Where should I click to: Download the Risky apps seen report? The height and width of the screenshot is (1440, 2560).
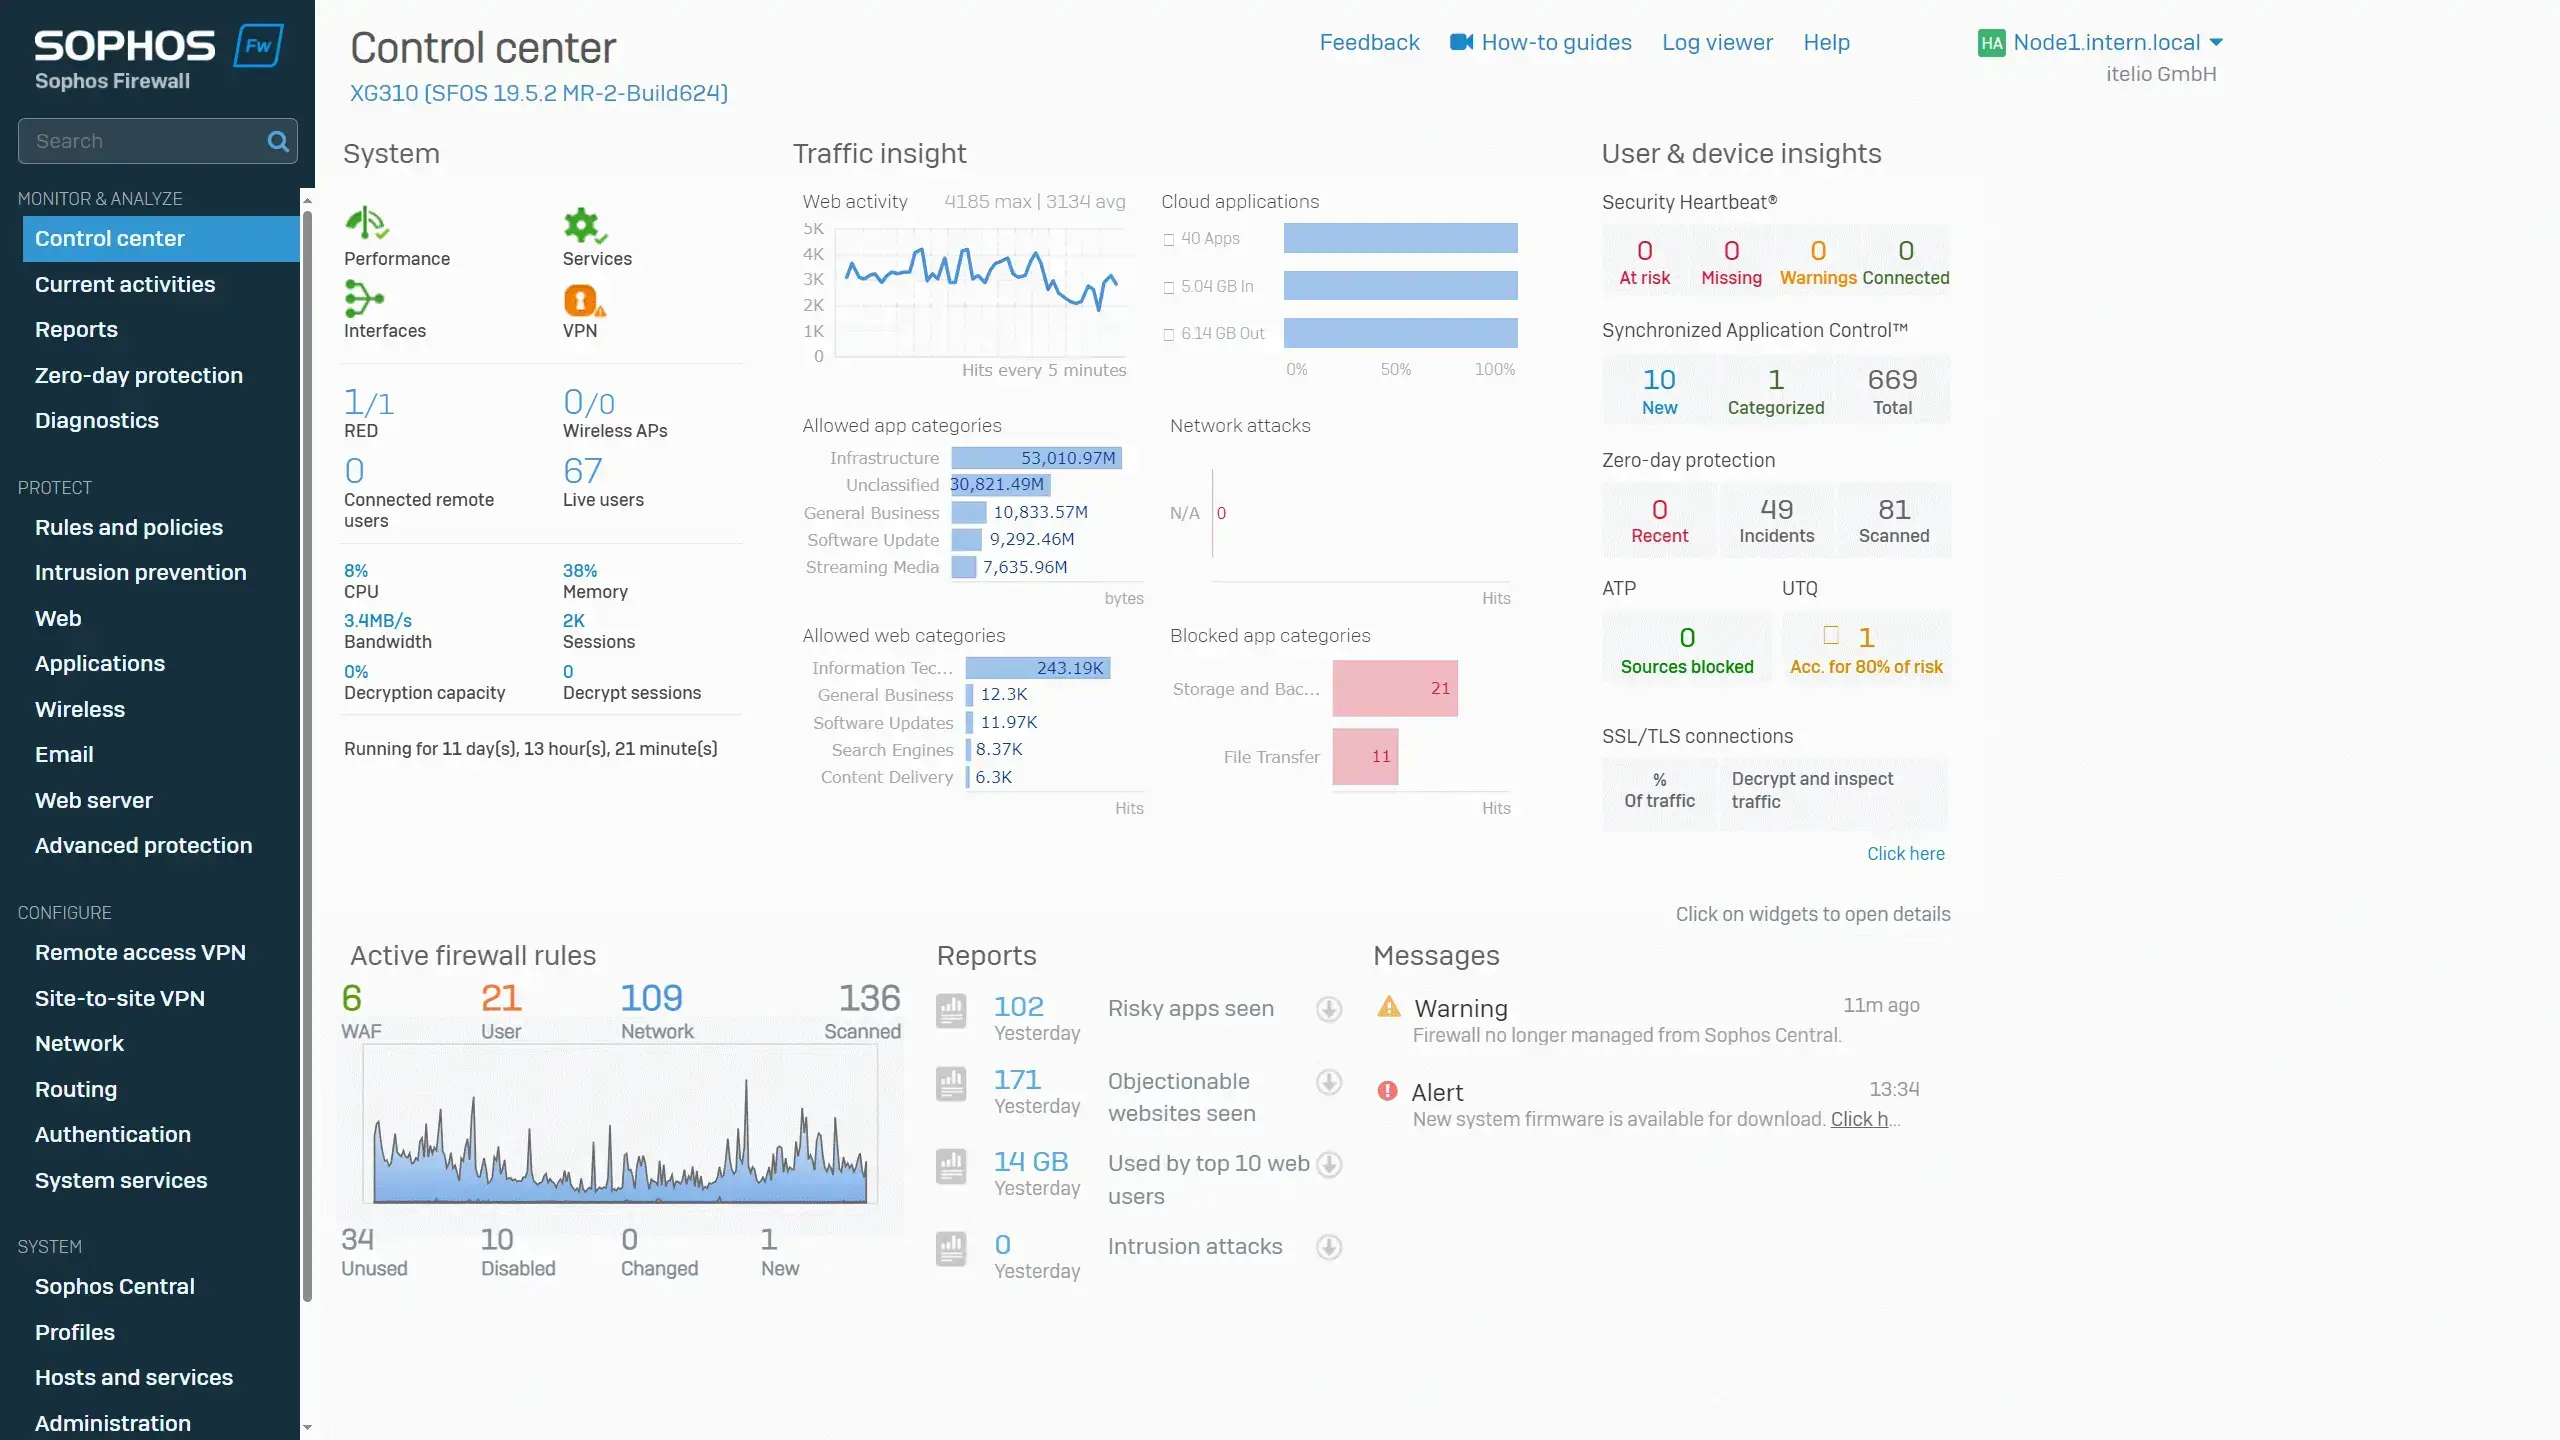pos(1329,1009)
